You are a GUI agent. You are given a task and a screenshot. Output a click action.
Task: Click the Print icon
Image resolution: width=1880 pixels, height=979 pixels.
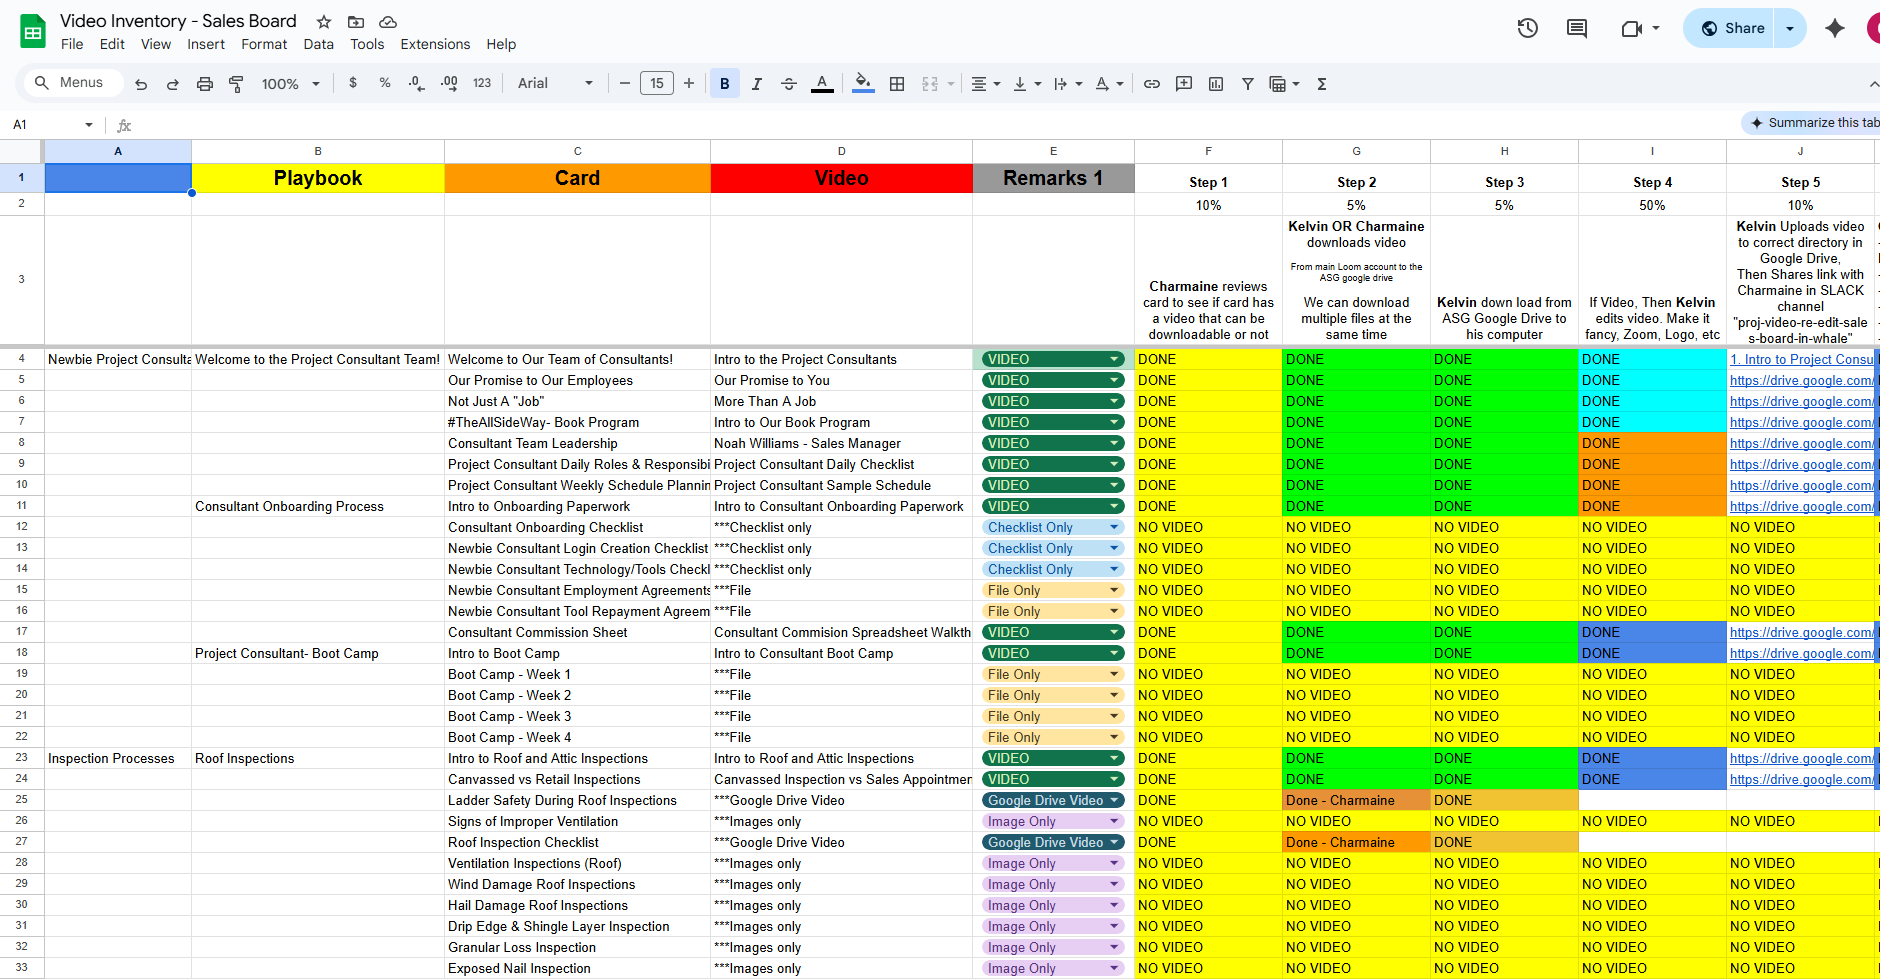click(x=204, y=84)
